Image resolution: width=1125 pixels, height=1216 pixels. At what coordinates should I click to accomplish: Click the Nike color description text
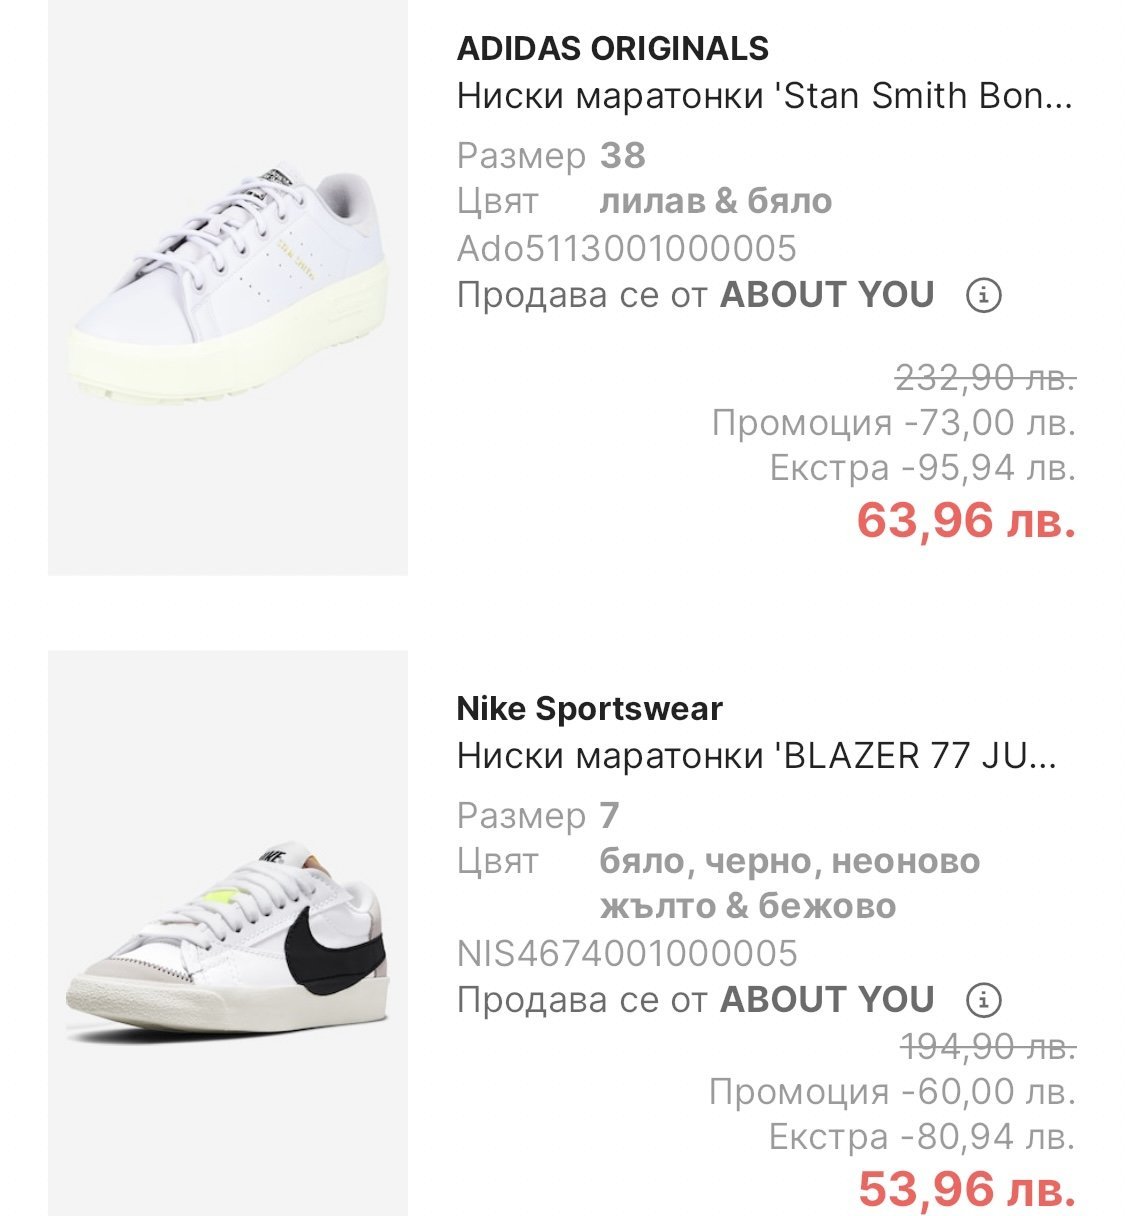tap(788, 883)
